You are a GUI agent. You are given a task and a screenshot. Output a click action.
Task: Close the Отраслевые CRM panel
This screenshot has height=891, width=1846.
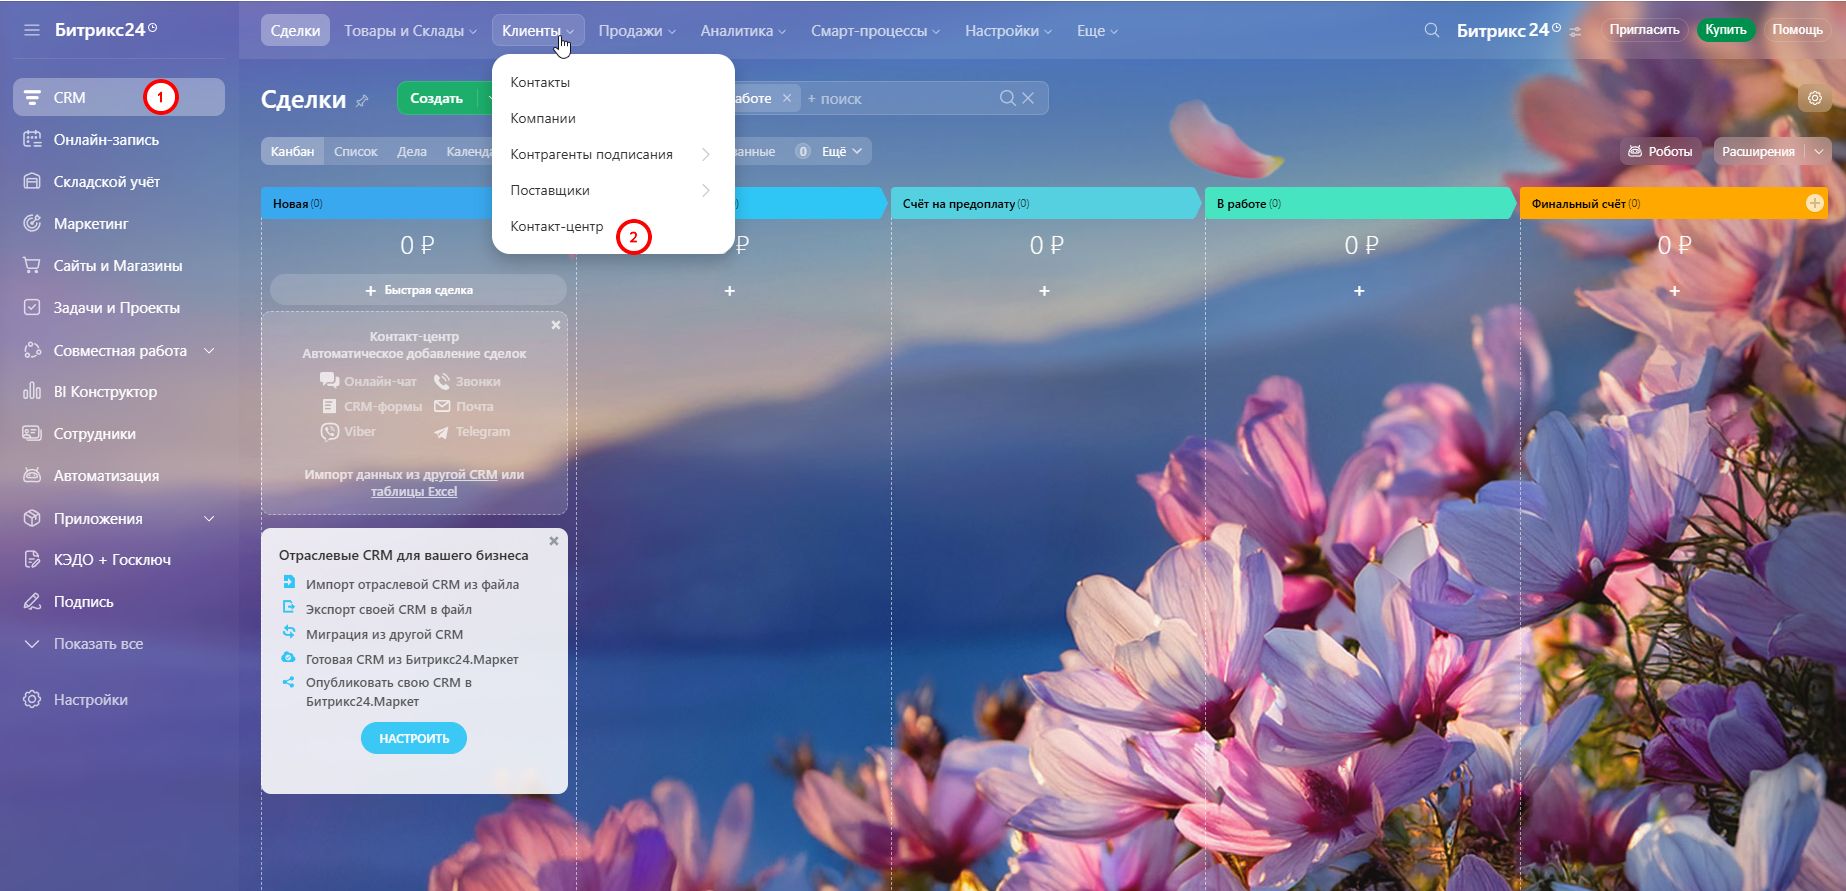554,541
